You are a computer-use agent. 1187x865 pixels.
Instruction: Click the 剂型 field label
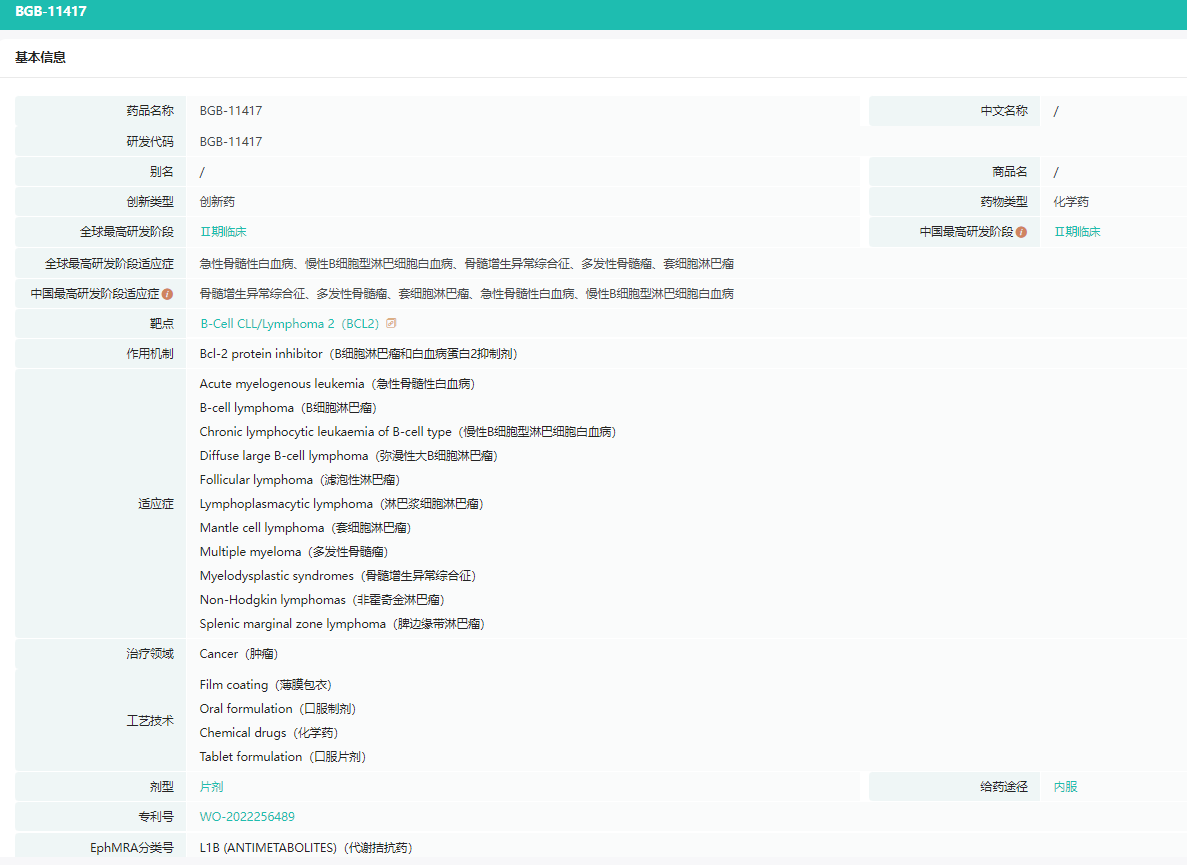161,787
